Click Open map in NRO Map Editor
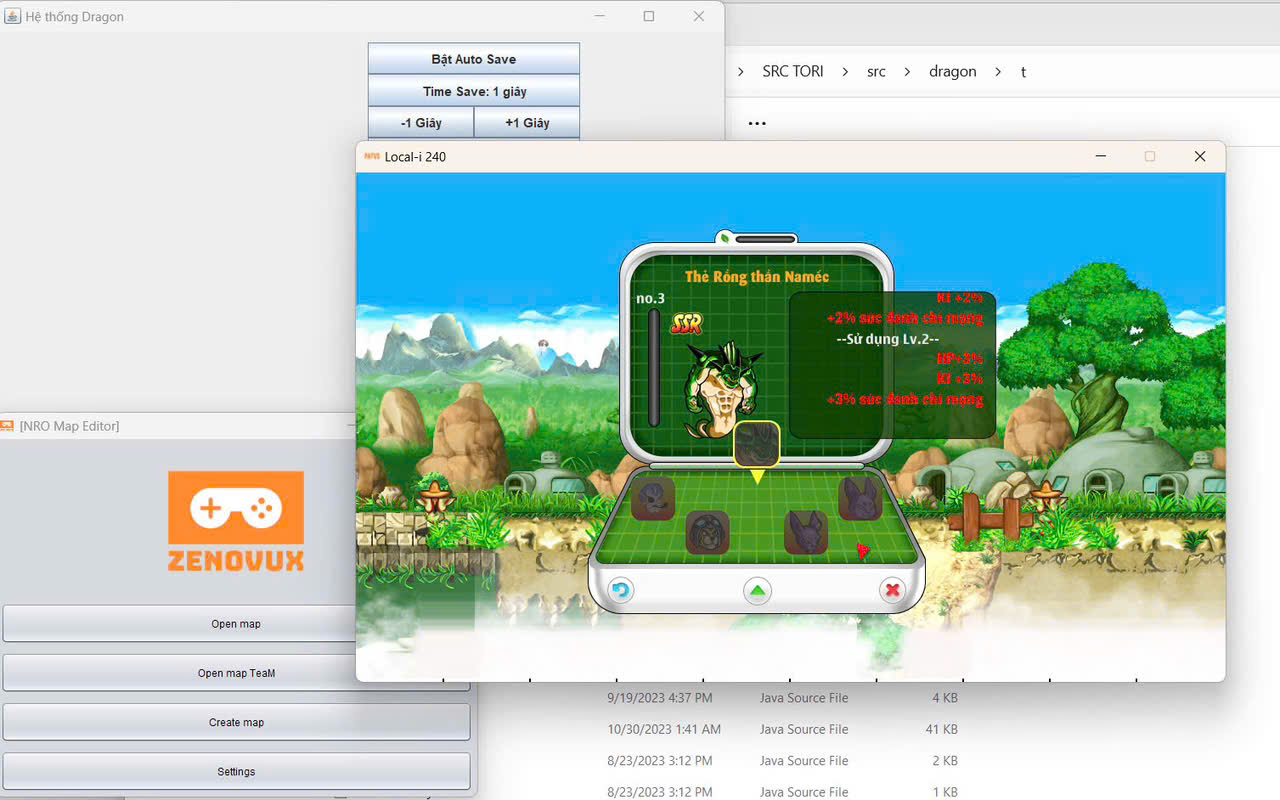Image resolution: width=1280 pixels, height=800 pixels. [236, 624]
